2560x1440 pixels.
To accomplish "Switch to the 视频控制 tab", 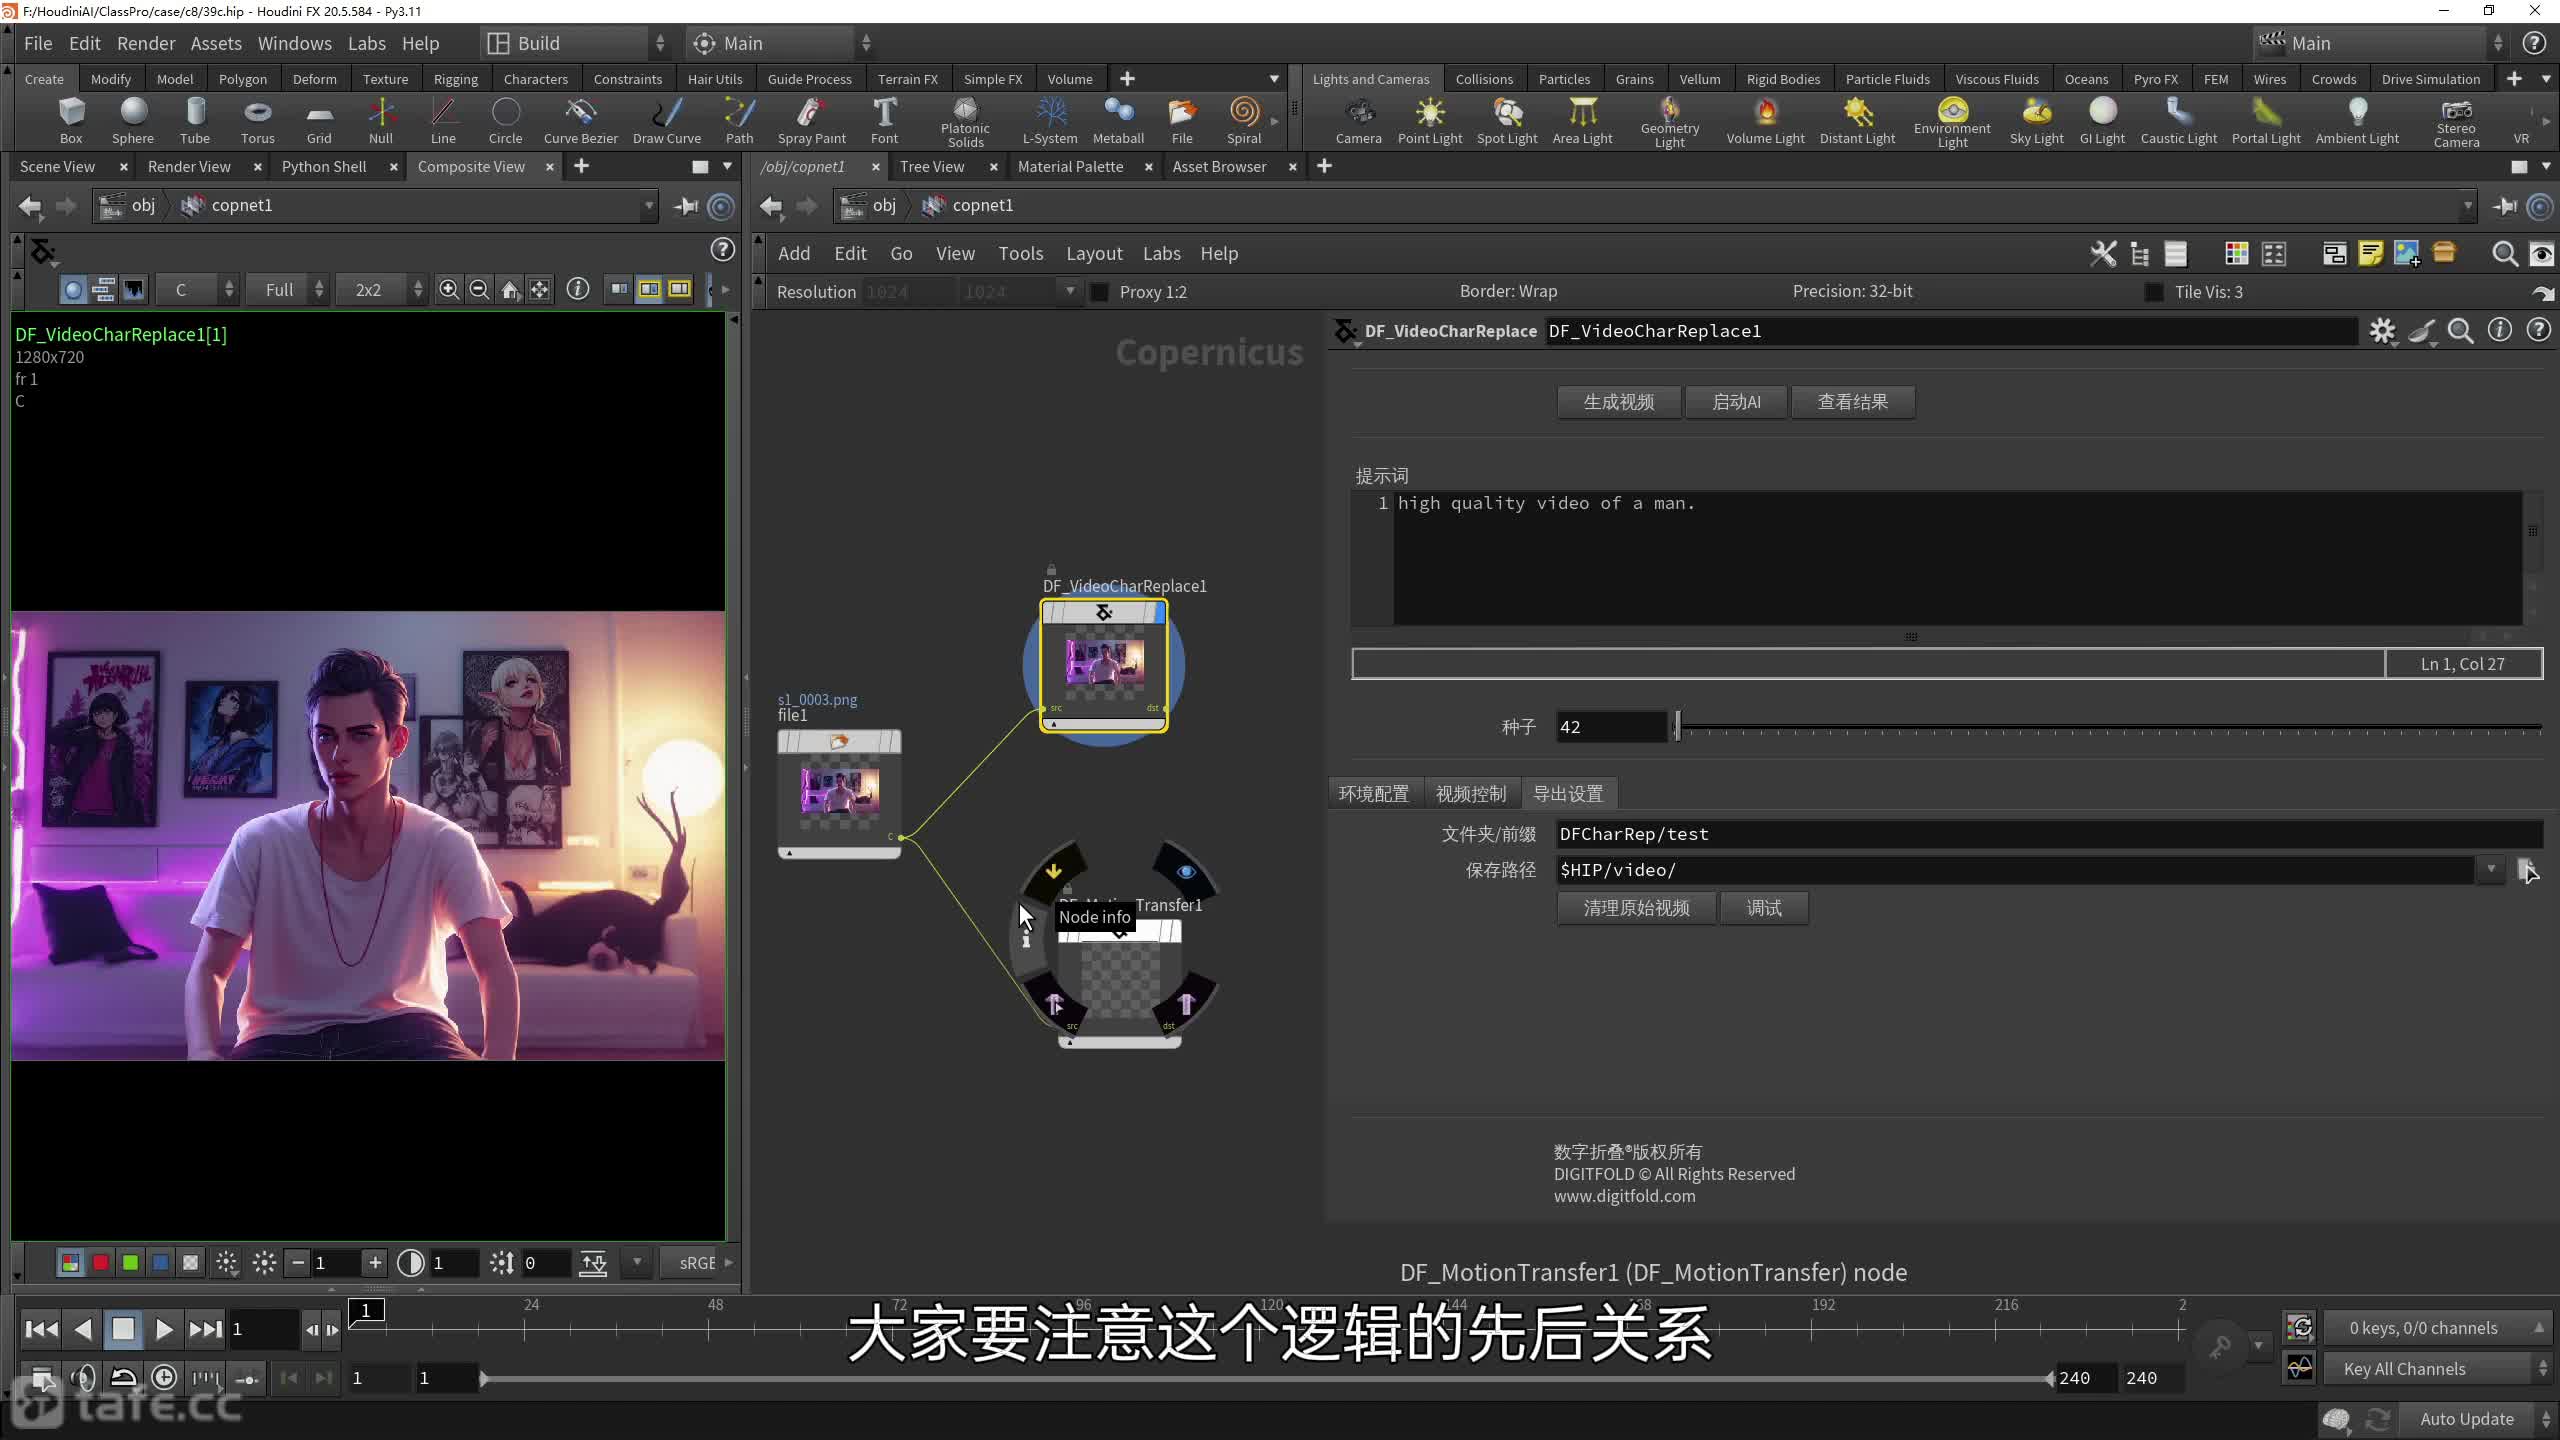I will point(1470,793).
